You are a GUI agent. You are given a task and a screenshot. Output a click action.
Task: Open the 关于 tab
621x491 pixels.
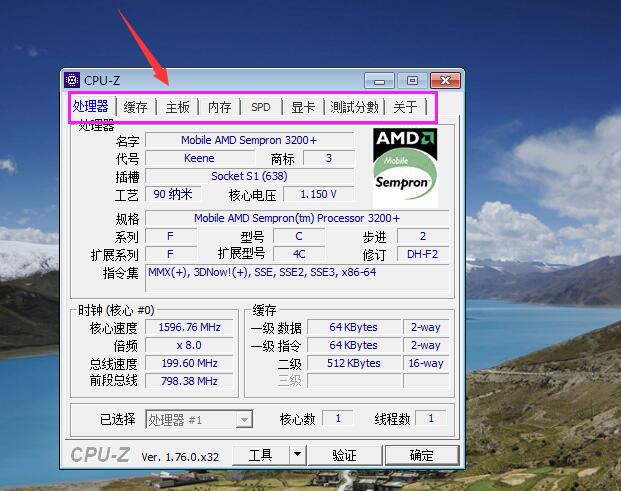pyautogui.click(x=405, y=107)
